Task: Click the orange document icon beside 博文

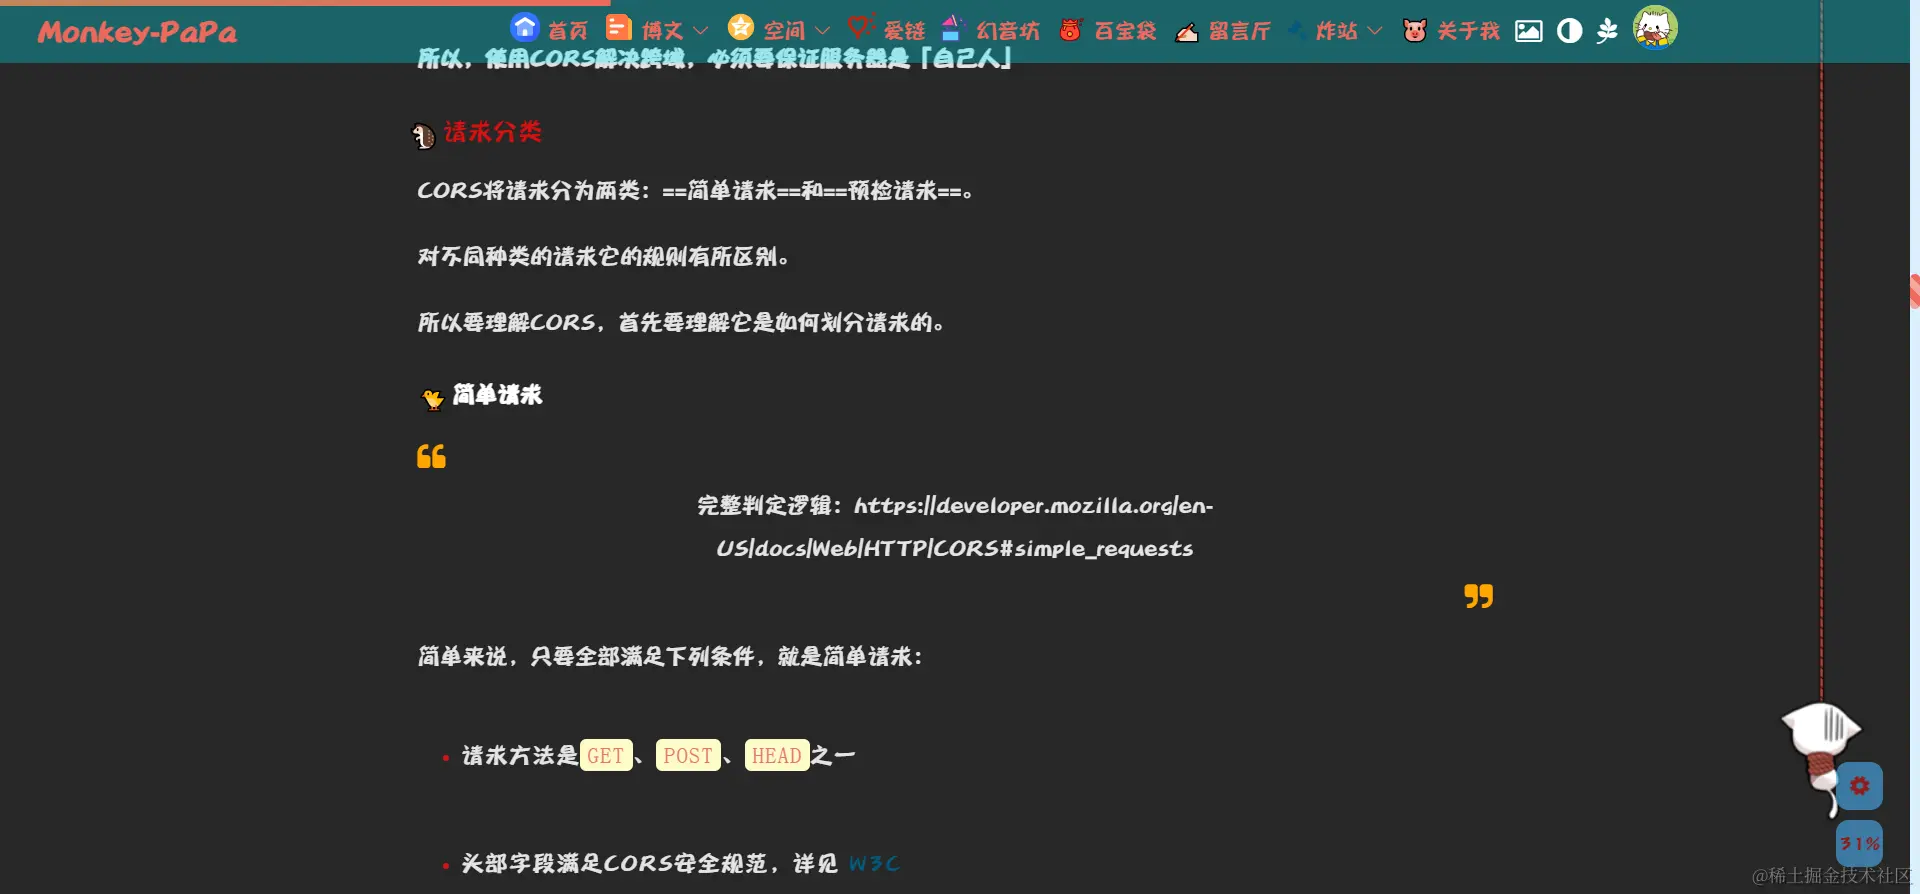Action: 619,27
